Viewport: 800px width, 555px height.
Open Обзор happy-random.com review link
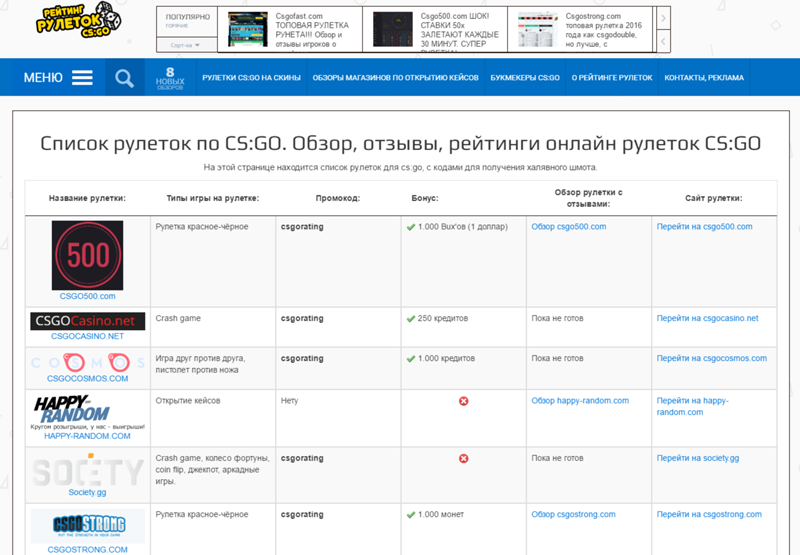pos(580,401)
